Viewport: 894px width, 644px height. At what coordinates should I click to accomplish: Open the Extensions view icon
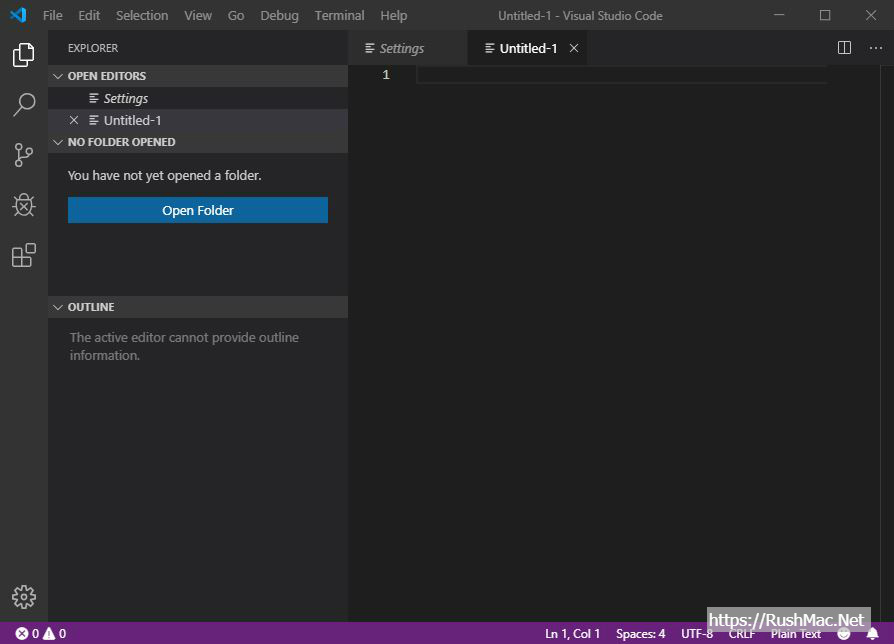23,255
